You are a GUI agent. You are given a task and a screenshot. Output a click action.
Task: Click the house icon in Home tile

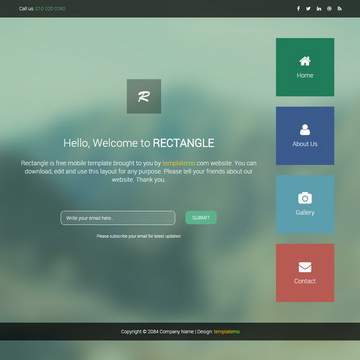tap(305, 61)
